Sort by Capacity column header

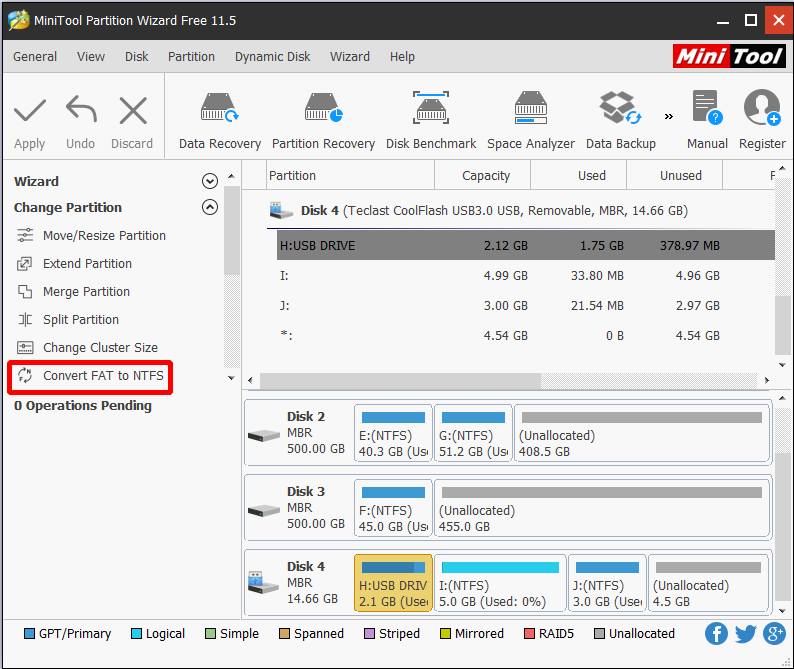tap(483, 175)
